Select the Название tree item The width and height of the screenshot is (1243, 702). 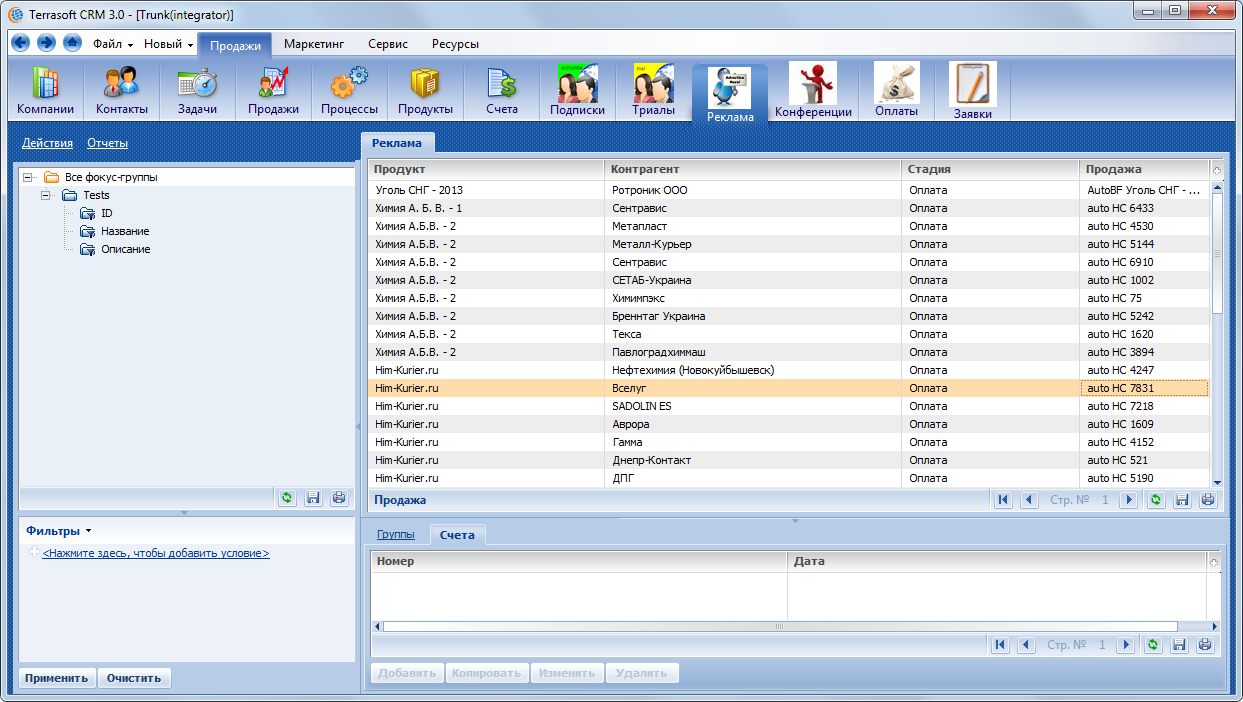pos(125,231)
